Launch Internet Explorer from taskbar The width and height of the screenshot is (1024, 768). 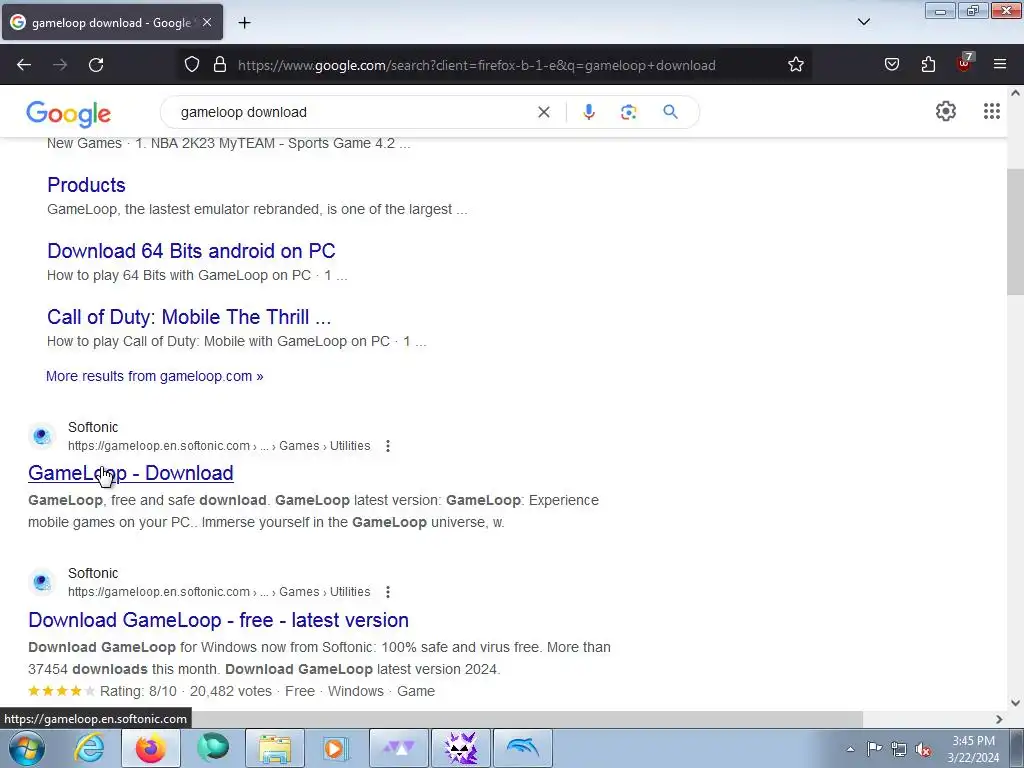click(x=89, y=748)
